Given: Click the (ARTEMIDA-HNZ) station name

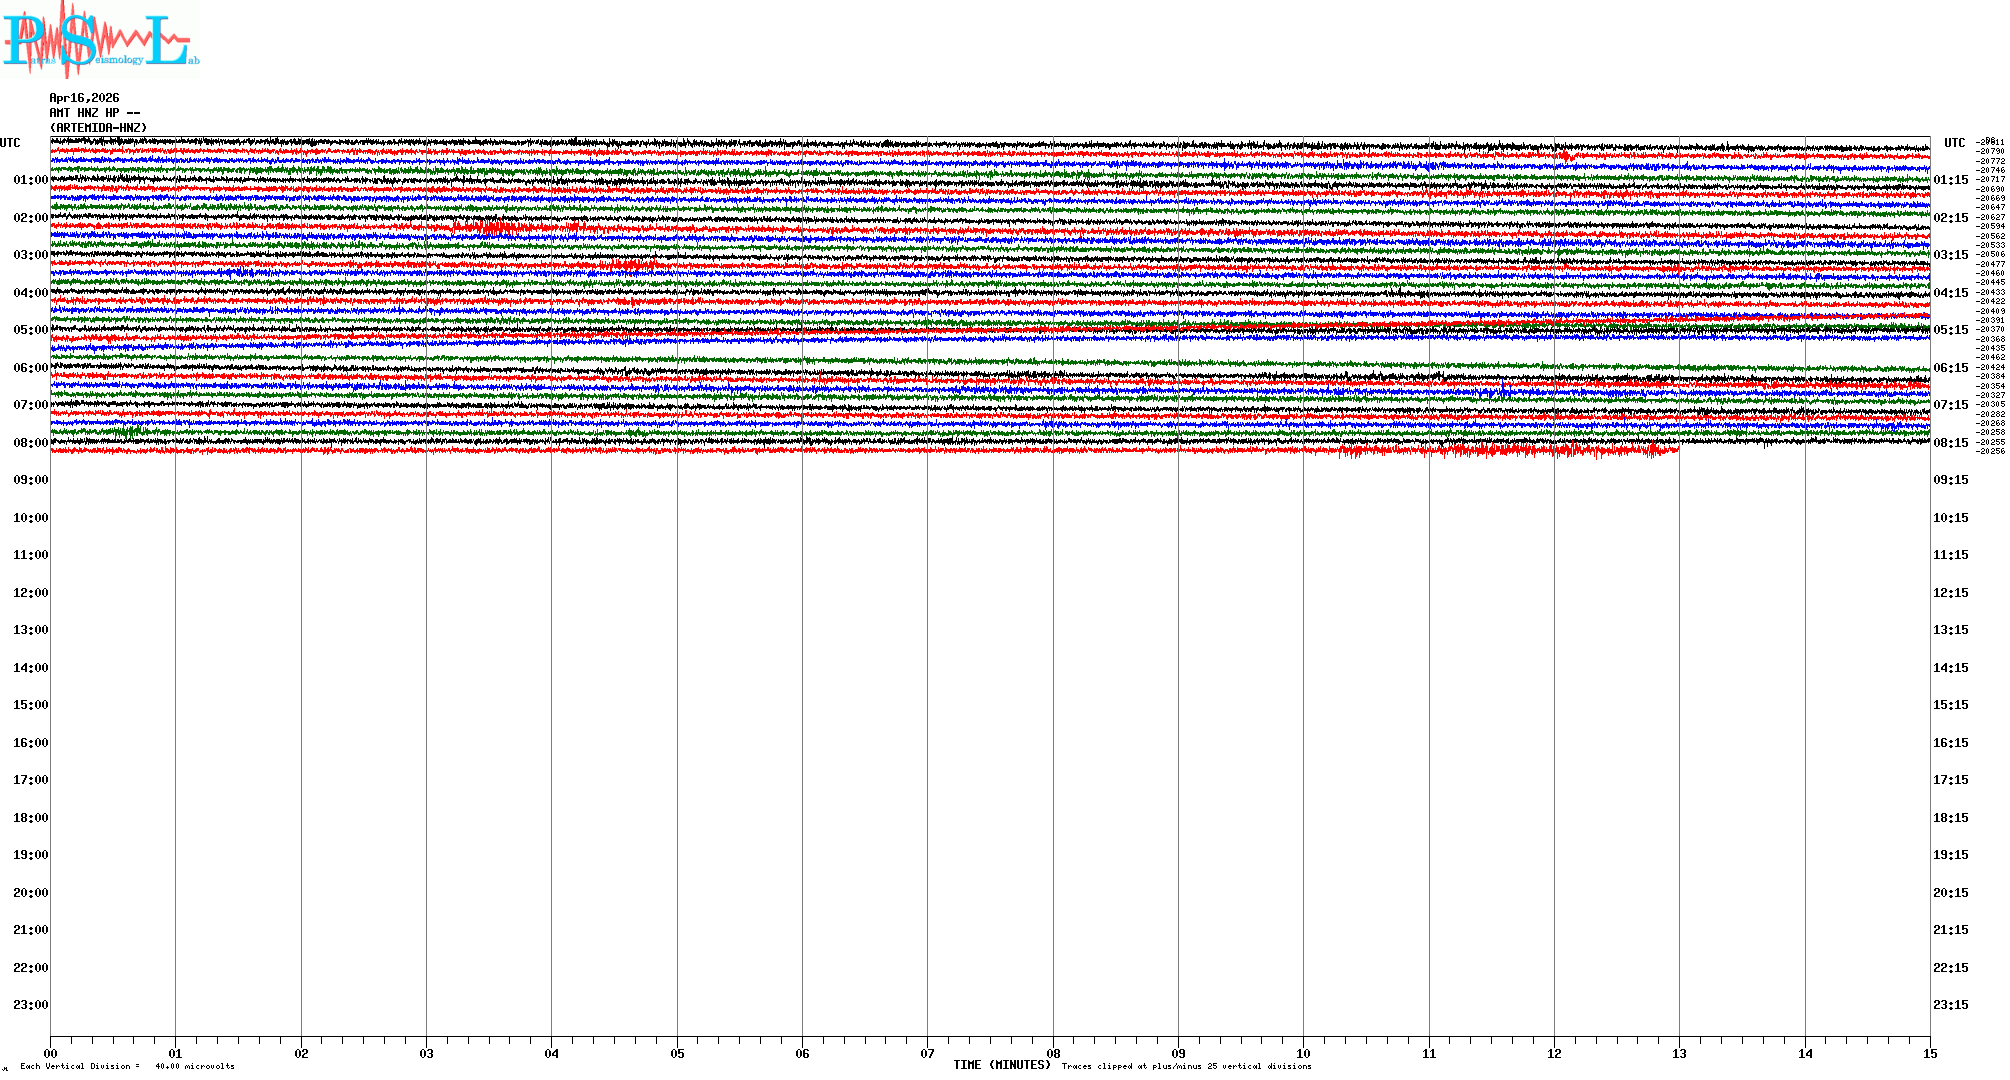Looking at the screenshot, I should [x=98, y=128].
